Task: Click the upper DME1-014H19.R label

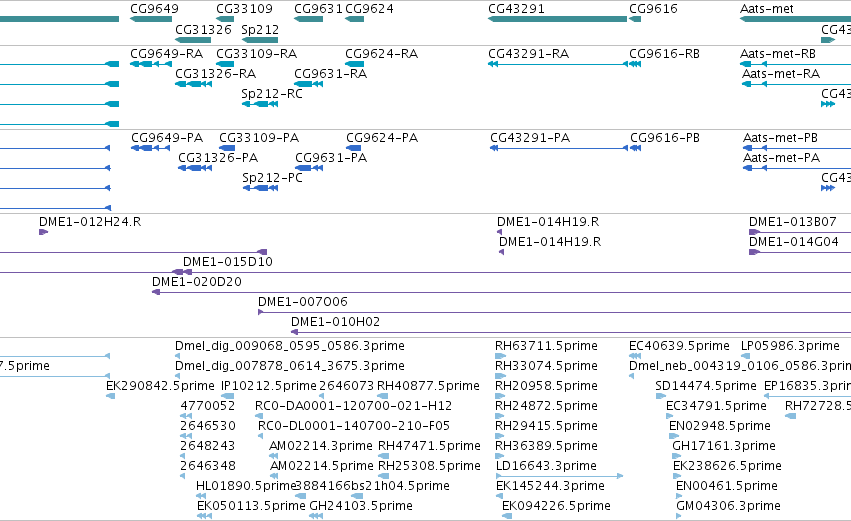Action: pyautogui.click(x=548, y=222)
